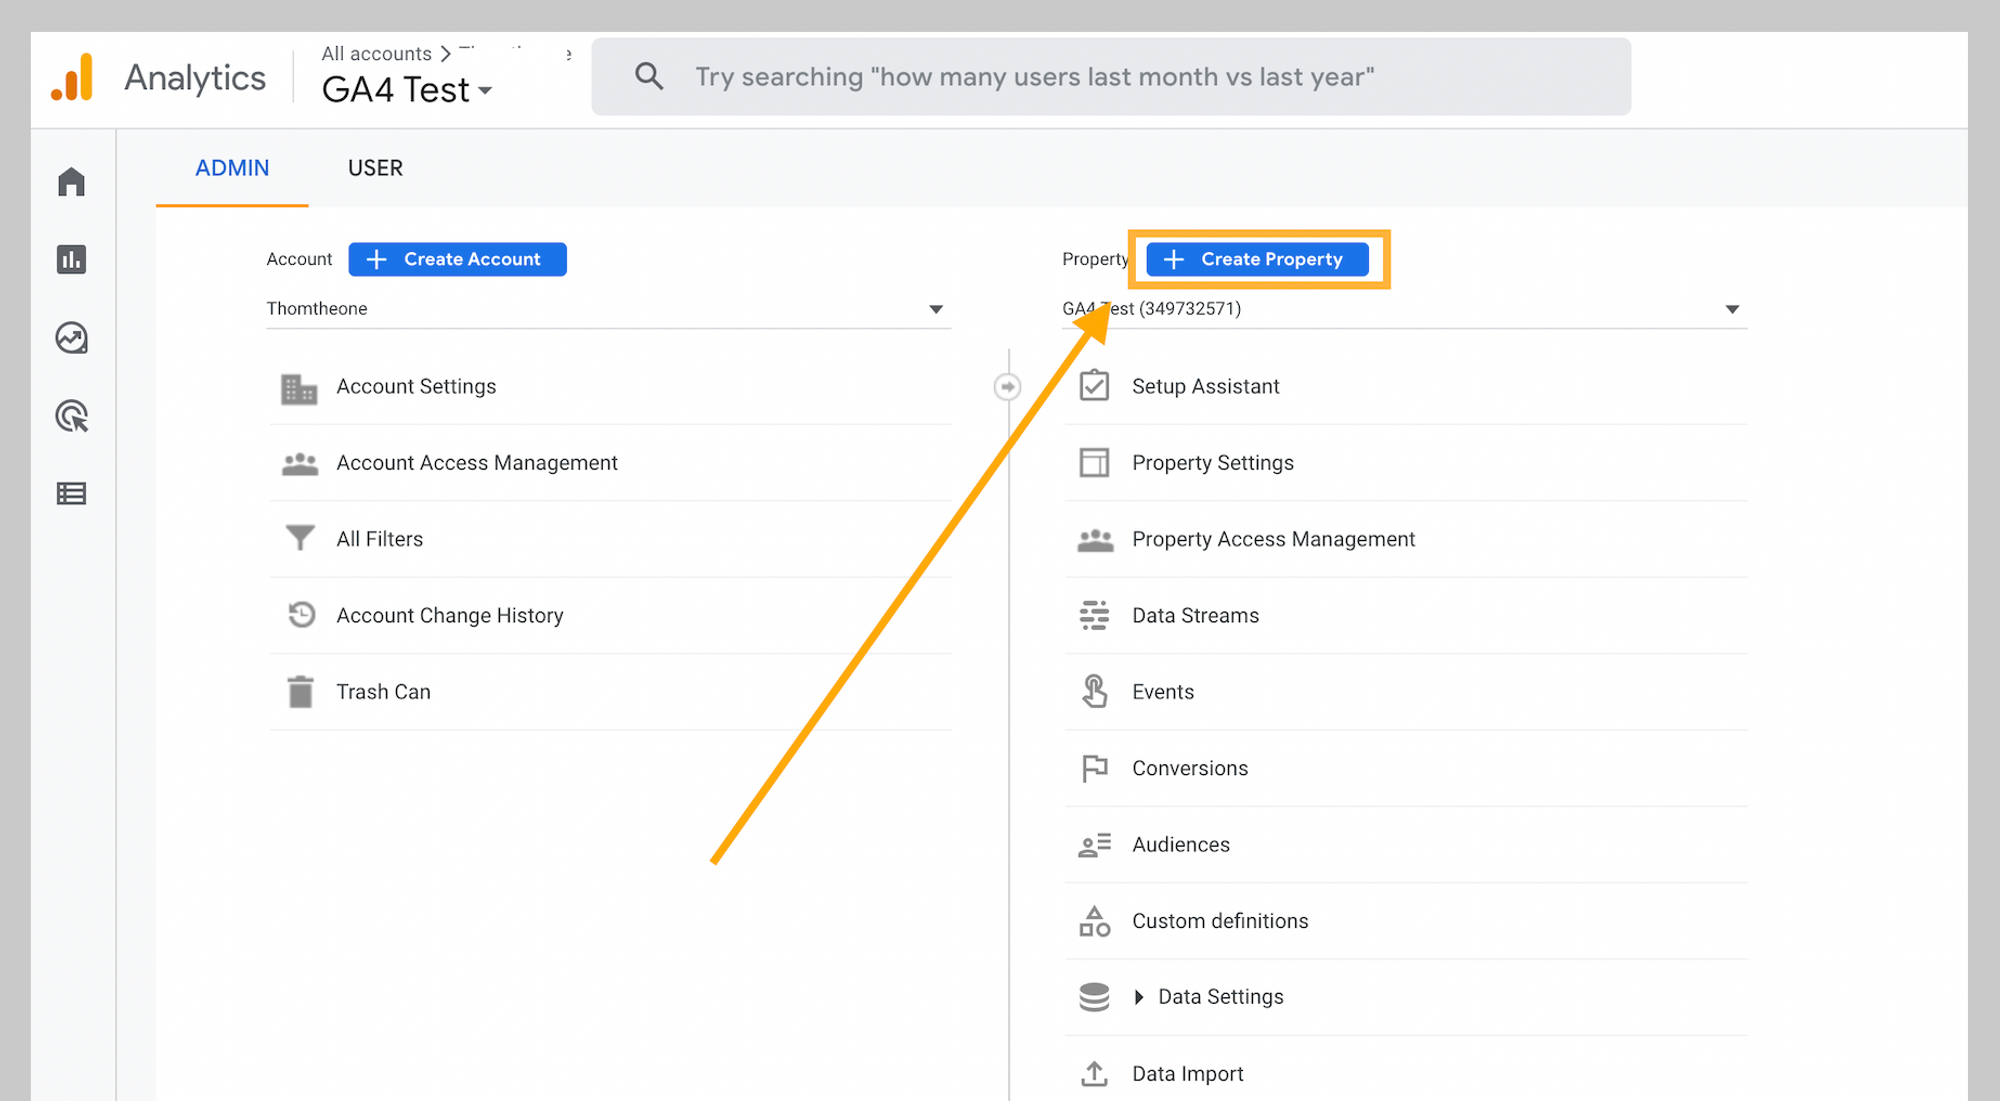2000x1101 pixels.
Task: Open the Home icon in sidebar
Action: (71, 182)
